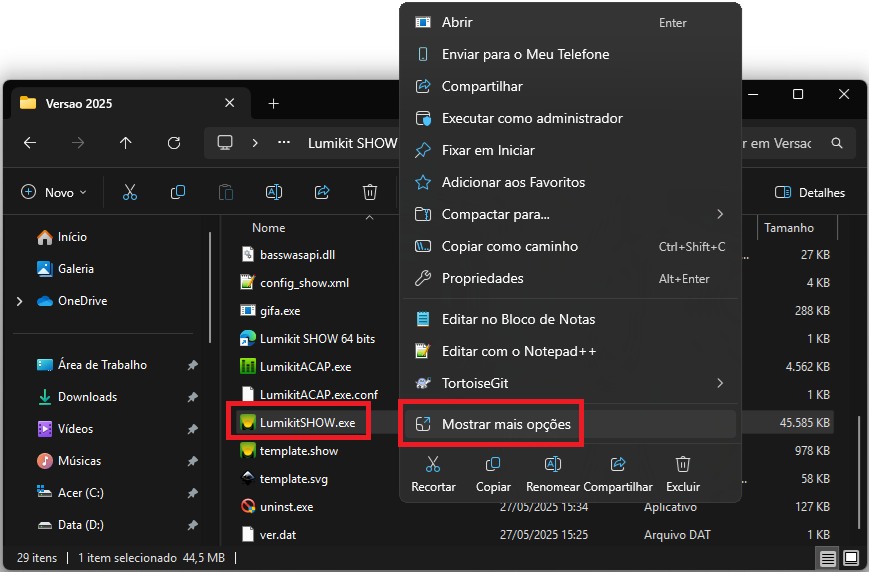The image size is (869, 572).
Task: Open Downloads in the sidebar
Action: pos(87,397)
